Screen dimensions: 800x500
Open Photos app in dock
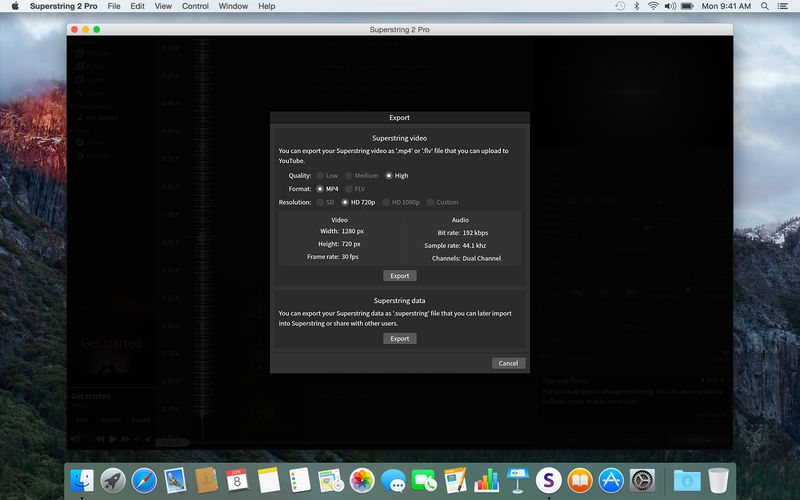[362, 480]
